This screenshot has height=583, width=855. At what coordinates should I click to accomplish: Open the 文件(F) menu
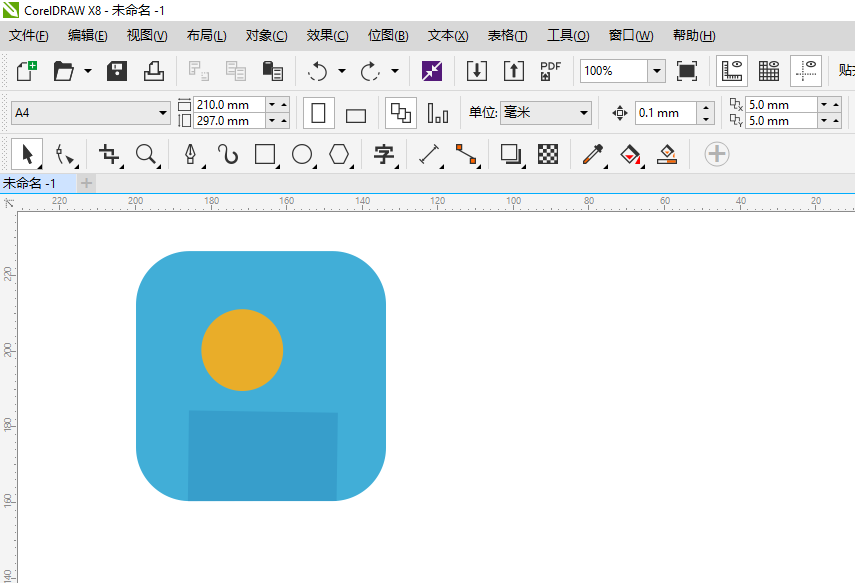tap(28, 35)
